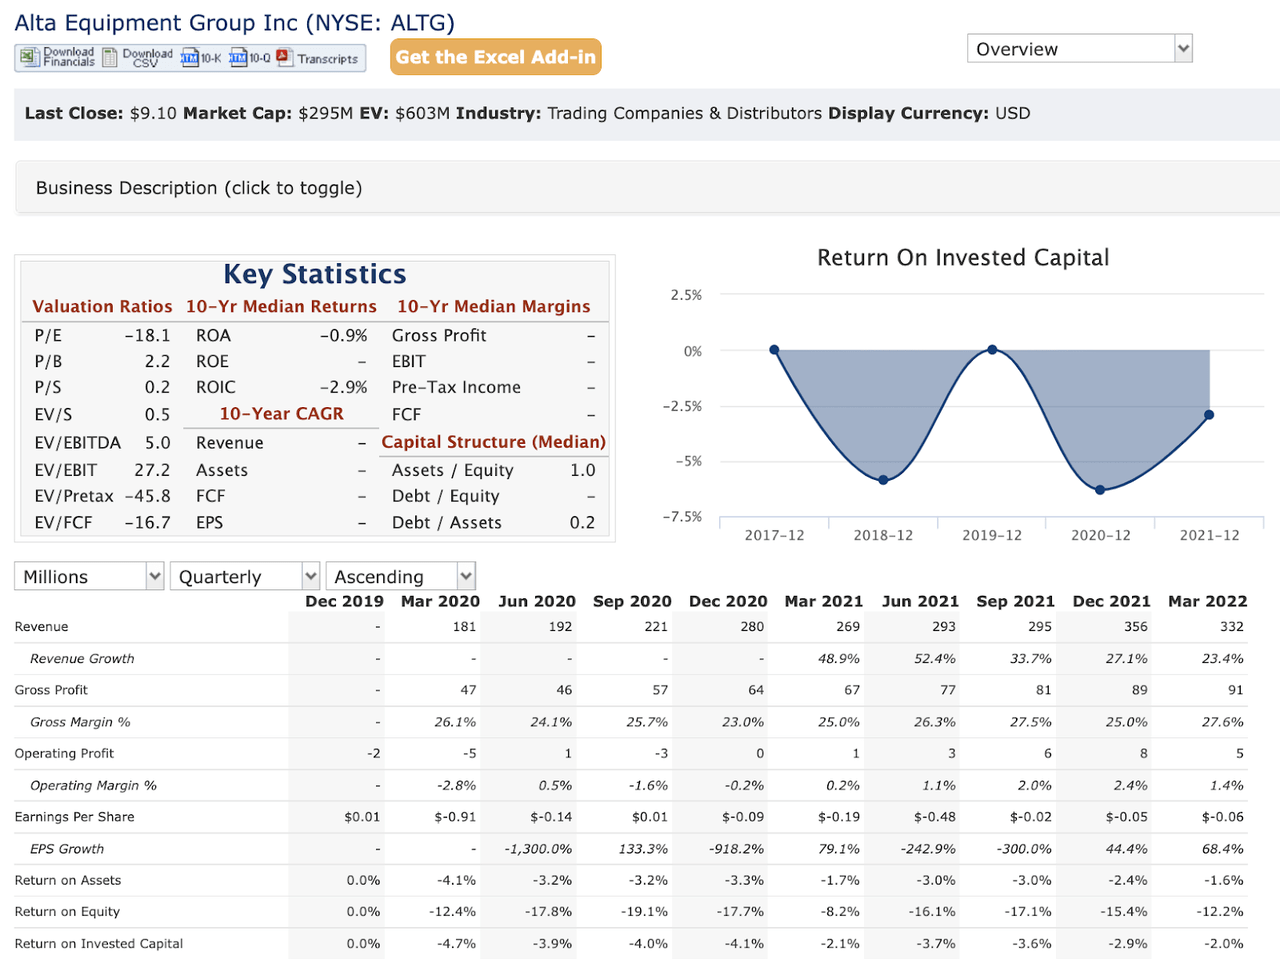Image resolution: width=1280 pixels, height=963 pixels.
Task: Click the 10-Year CAGR header
Action: (x=282, y=414)
